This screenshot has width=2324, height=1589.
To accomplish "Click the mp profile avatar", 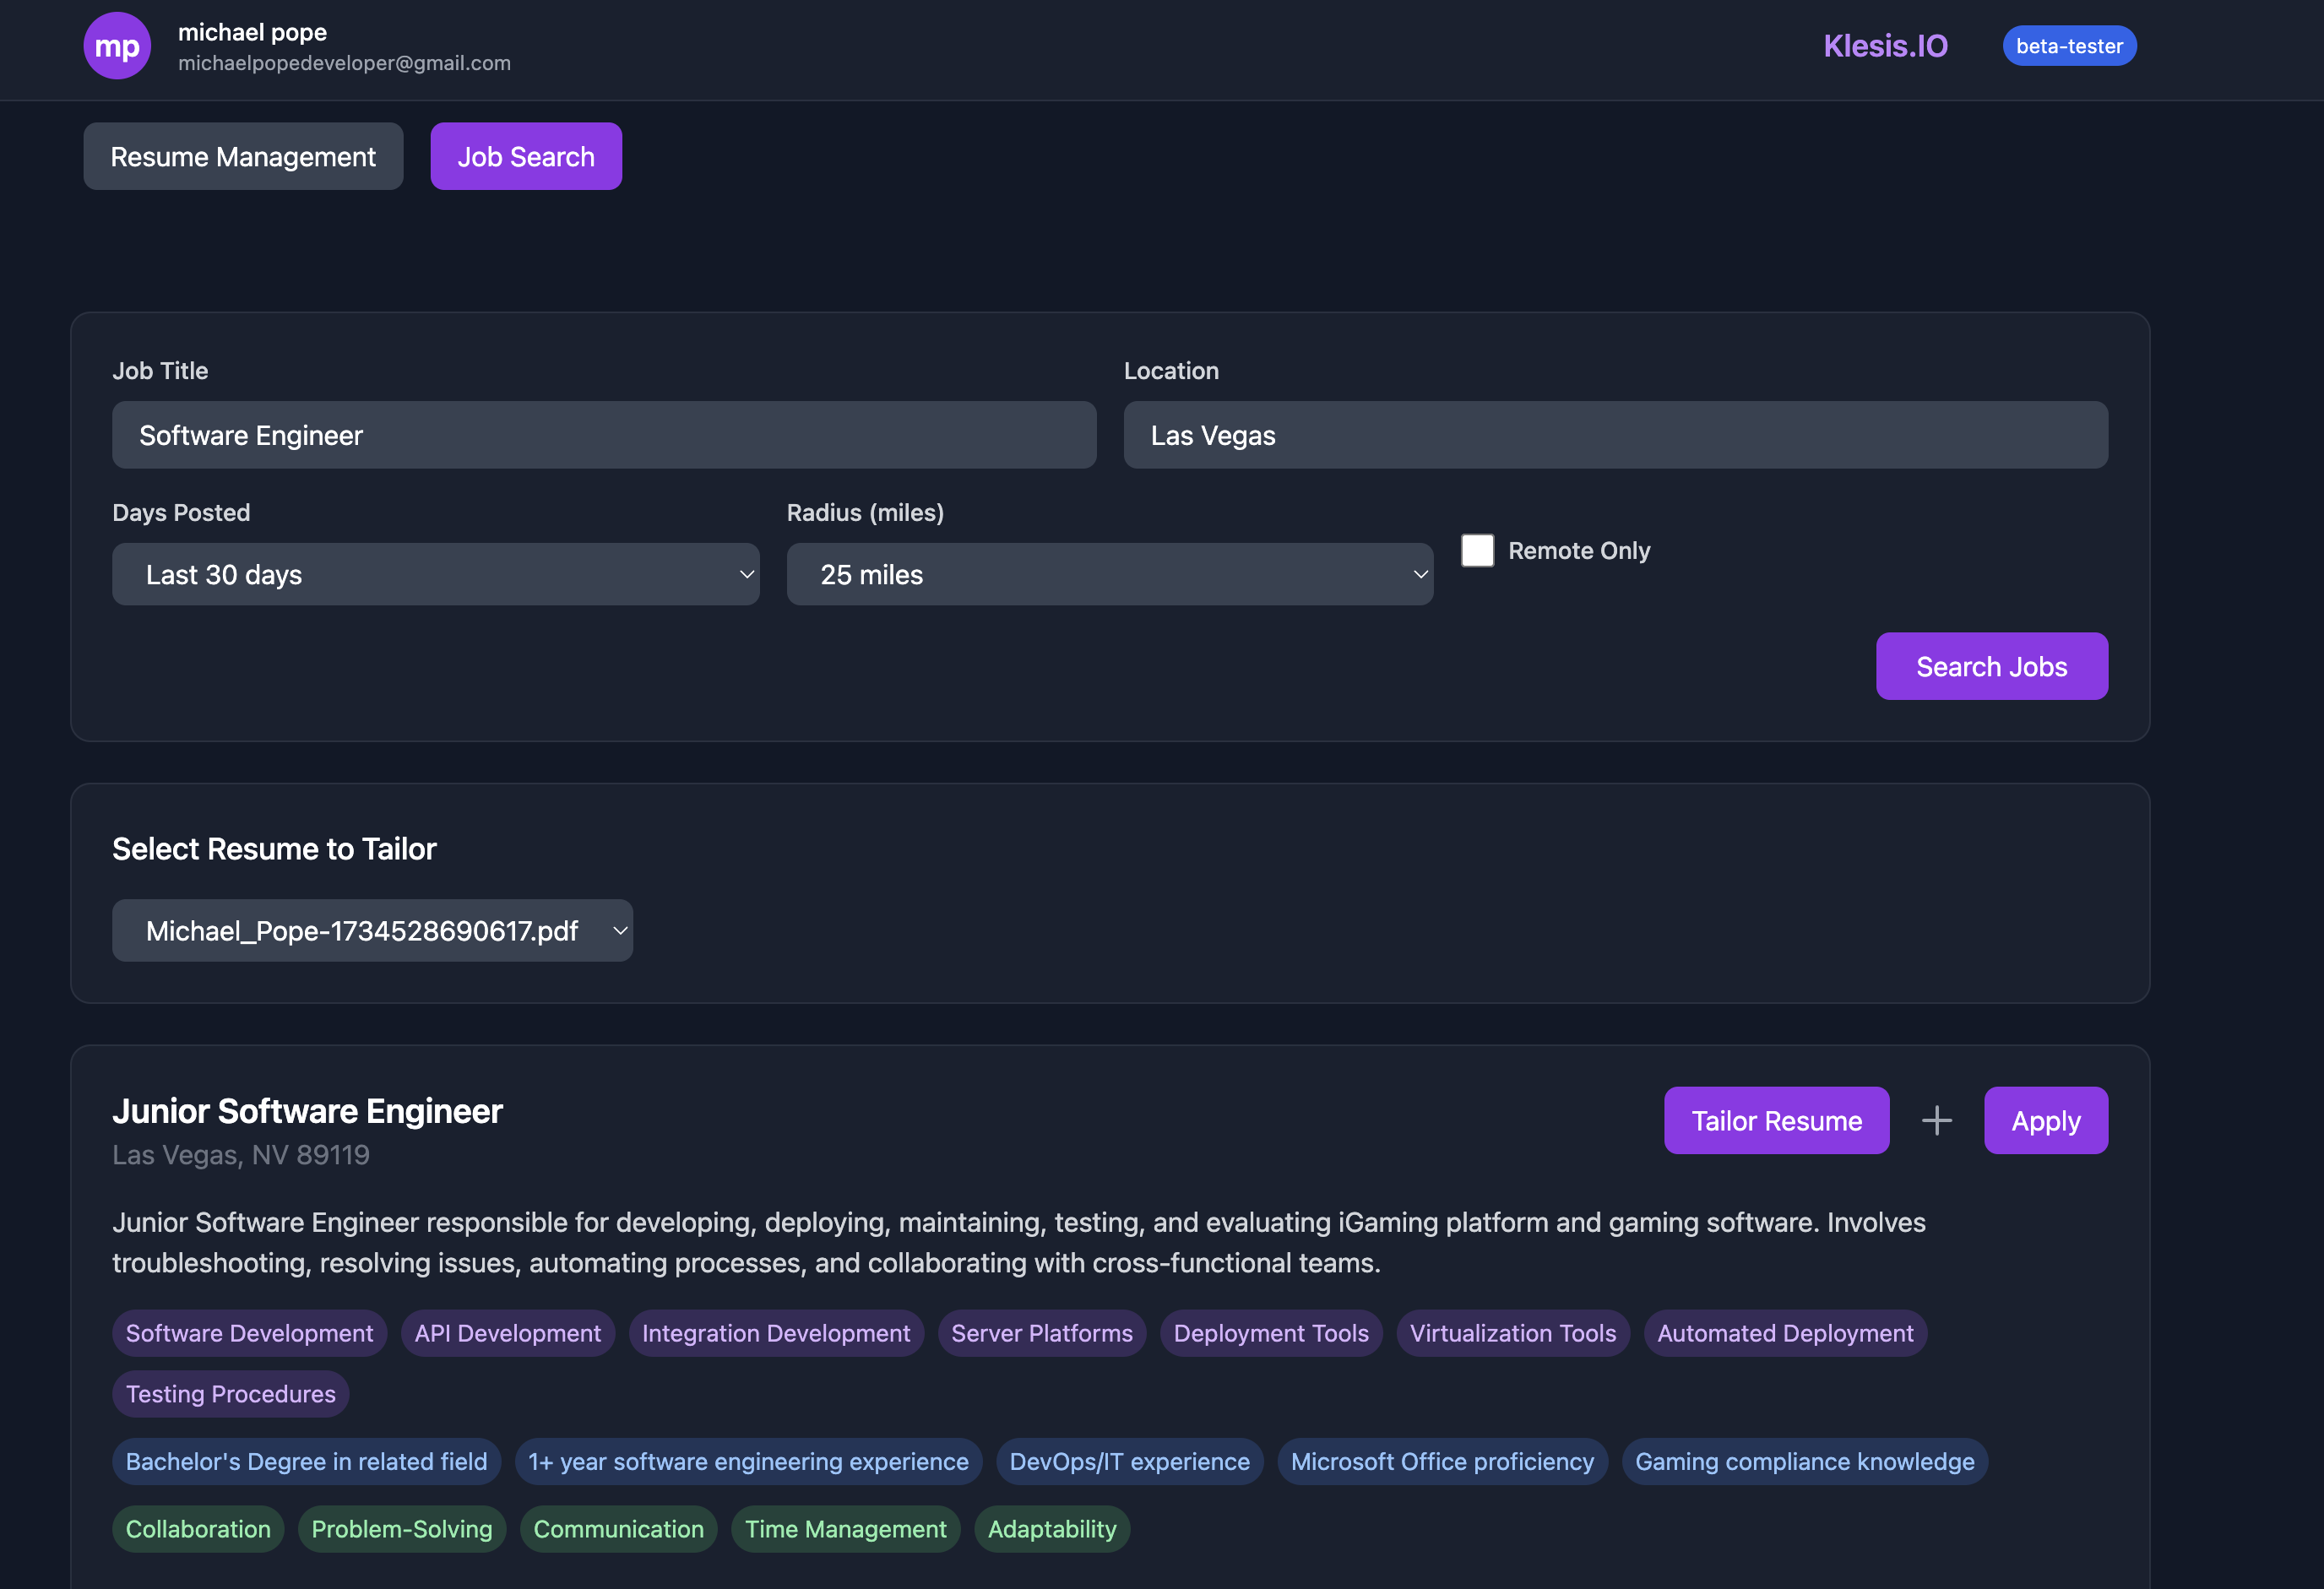I will 117,46.
